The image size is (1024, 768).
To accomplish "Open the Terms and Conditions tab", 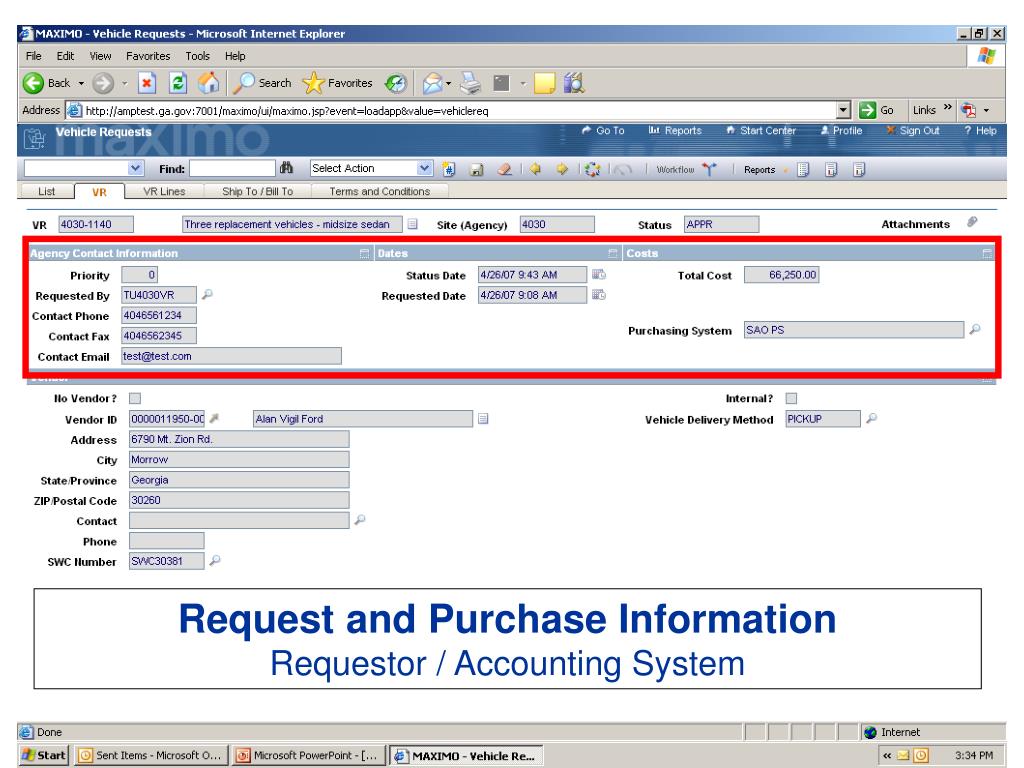I will (379, 191).
